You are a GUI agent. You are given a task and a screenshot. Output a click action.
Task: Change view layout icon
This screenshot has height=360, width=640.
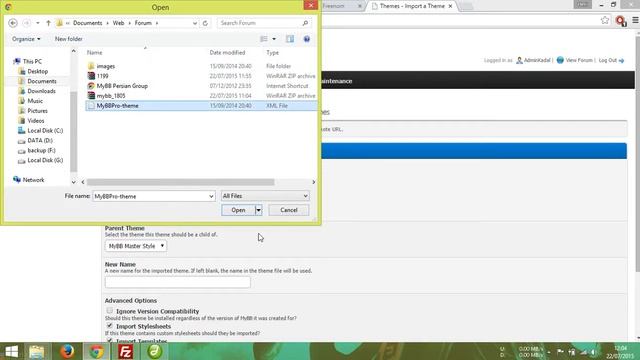tap(264, 39)
